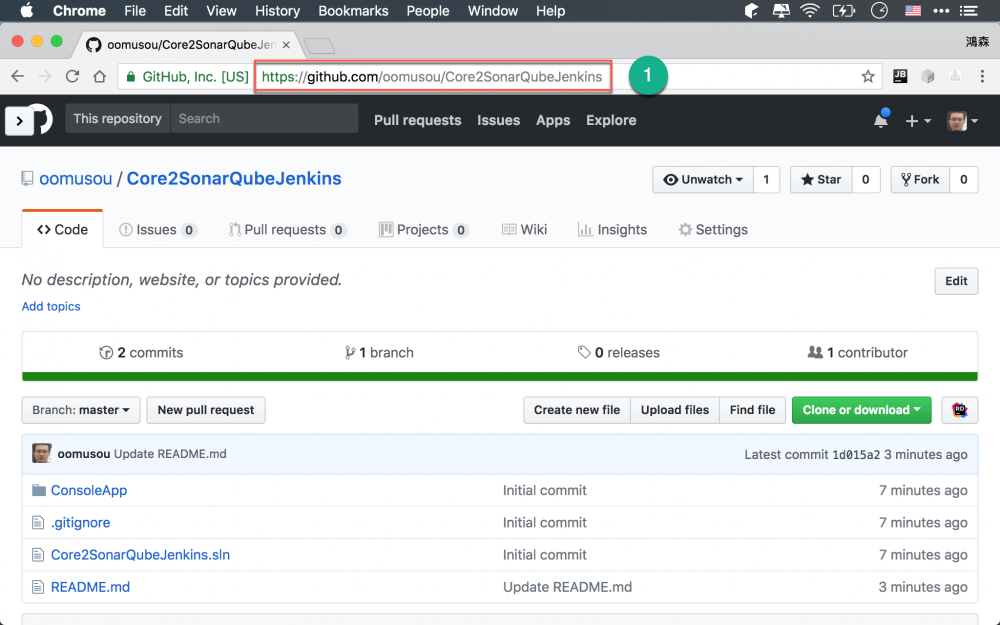The image size is (1000, 625).
Task: Open the Clone or download dropdown
Action: point(861,410)
